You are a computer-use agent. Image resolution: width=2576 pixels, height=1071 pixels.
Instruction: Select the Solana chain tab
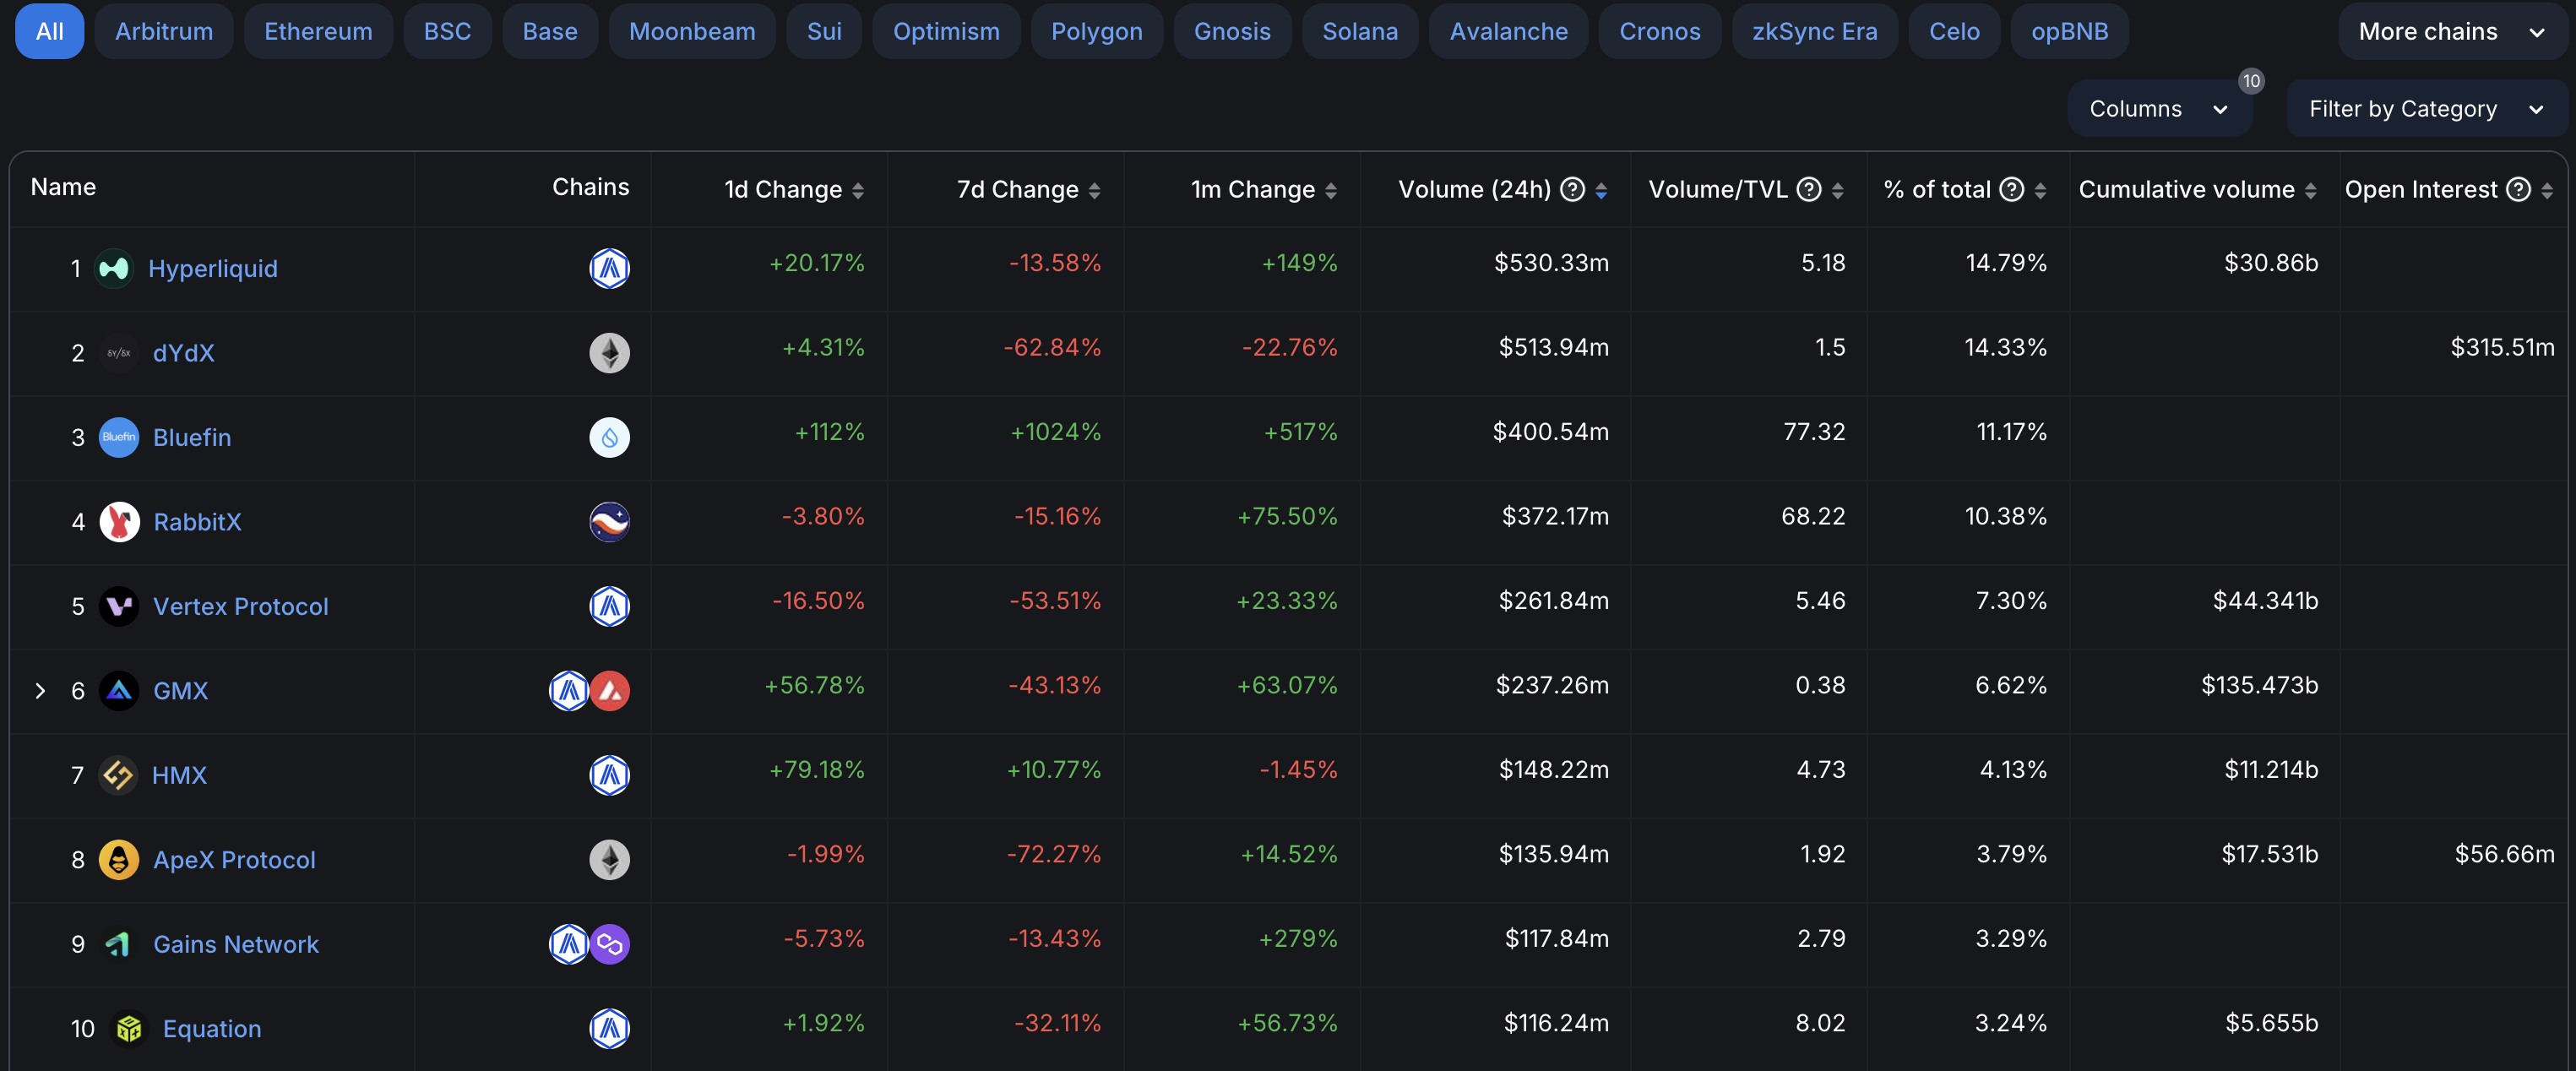(1359, 31)
